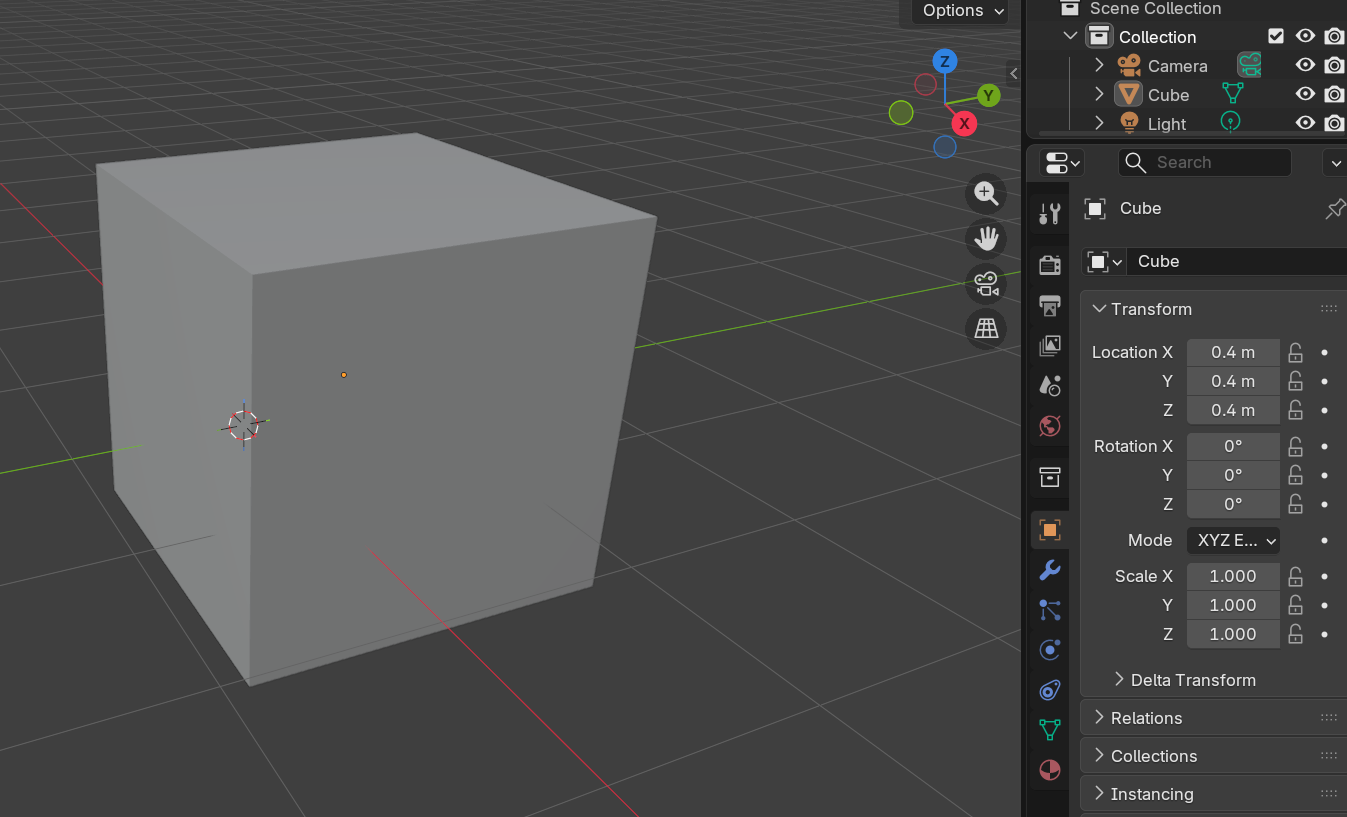This screenshot has height=817, width=1347.
Task: Click the animate dot beside rotation Mode
Action: coord(1324,540)
